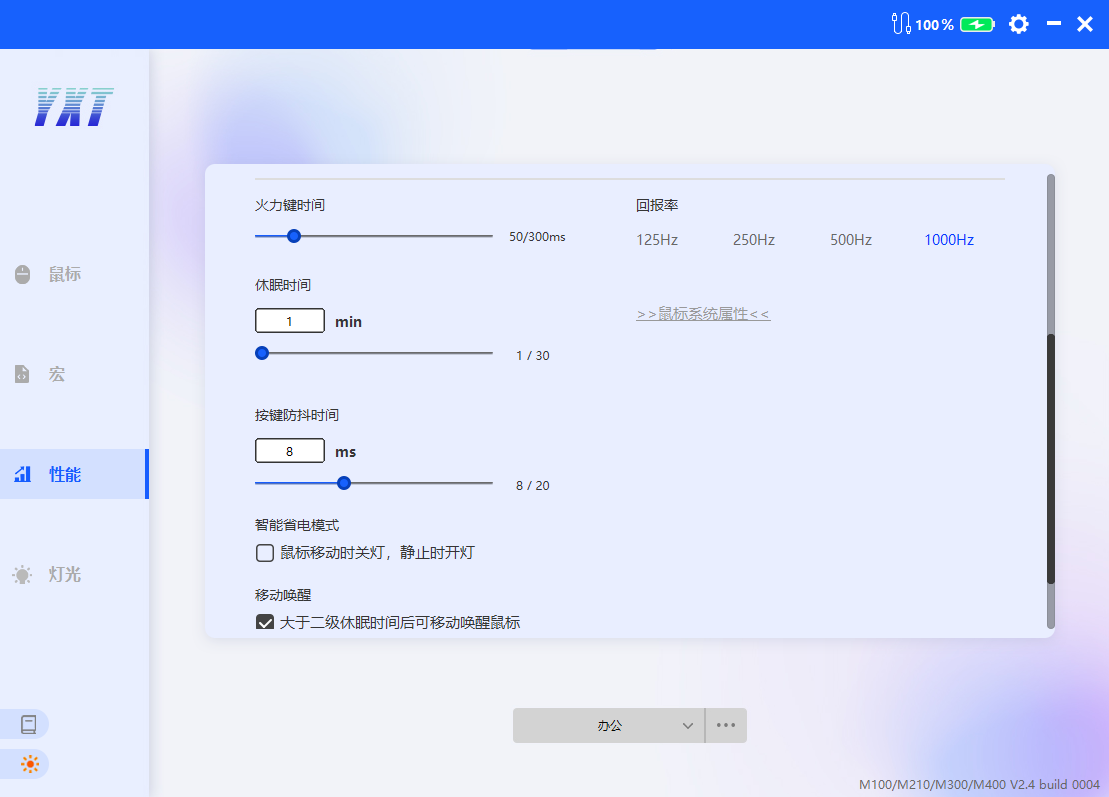Image resolution: width=1109 pixels, height=797 pixels.
Task: Open the manual book icon
Action: 29,724
